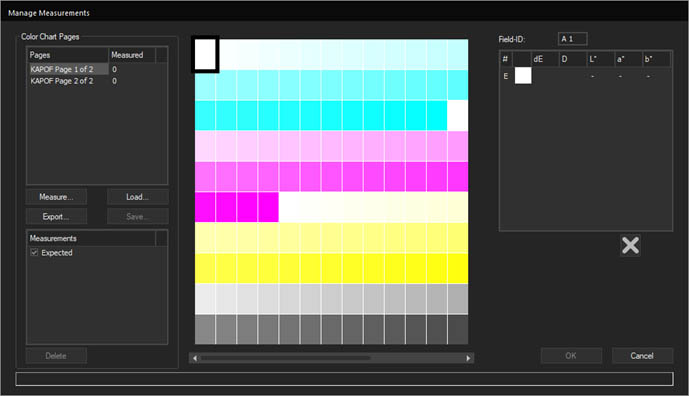Click the L* column header

(601, 59)
